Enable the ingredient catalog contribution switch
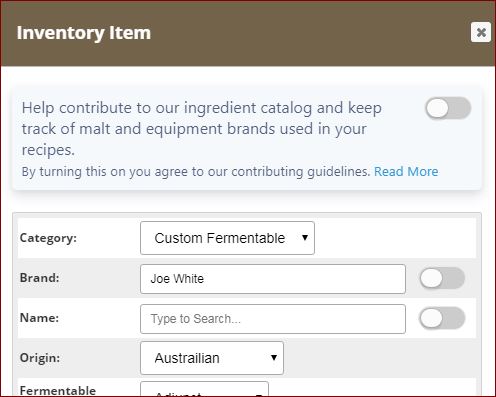Screen dimensions: 496x397 [x=448, y=108]
